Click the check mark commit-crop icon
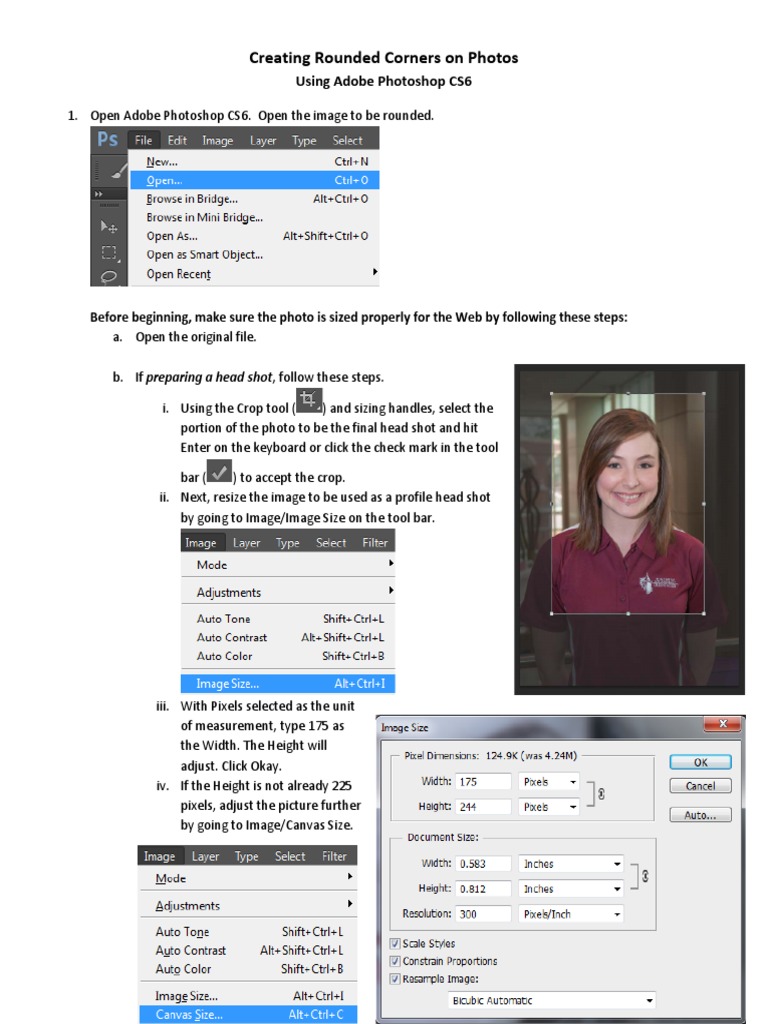768x1024 pixels. tap(219, 470)
